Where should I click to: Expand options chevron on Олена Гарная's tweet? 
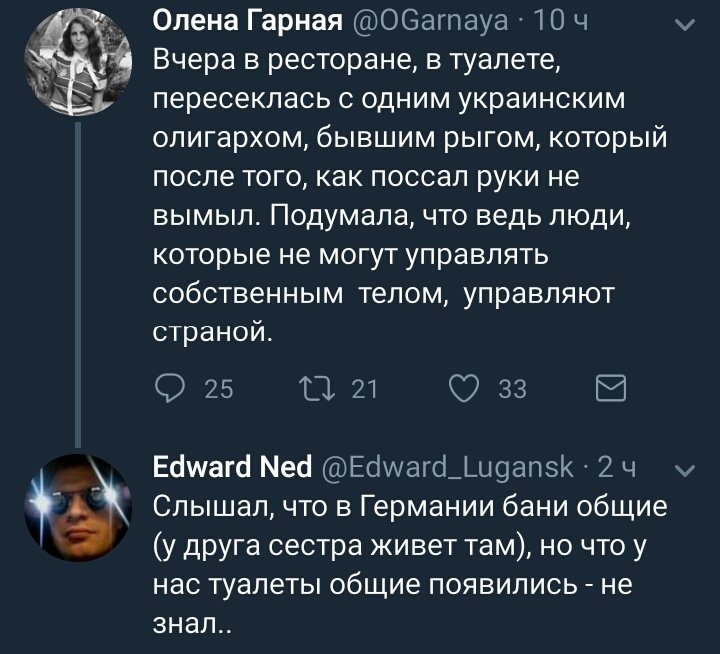point(685,25)
